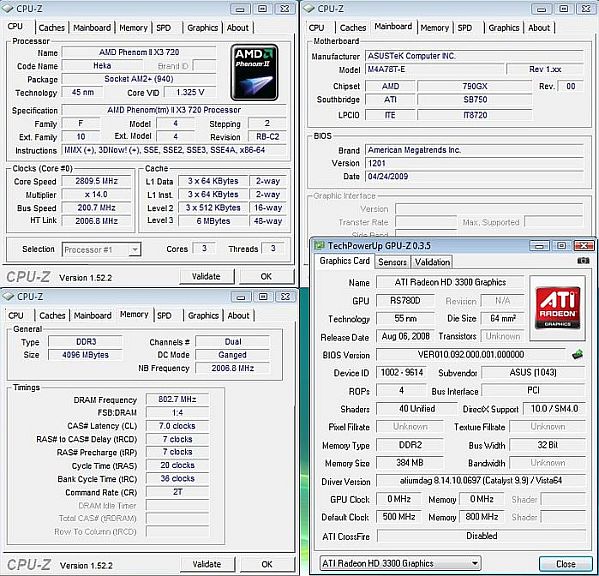Click the motherboard model field M4A78T-E
This screenshot has width=599, height=576.
pyautogui.click(x=435, y=69)
